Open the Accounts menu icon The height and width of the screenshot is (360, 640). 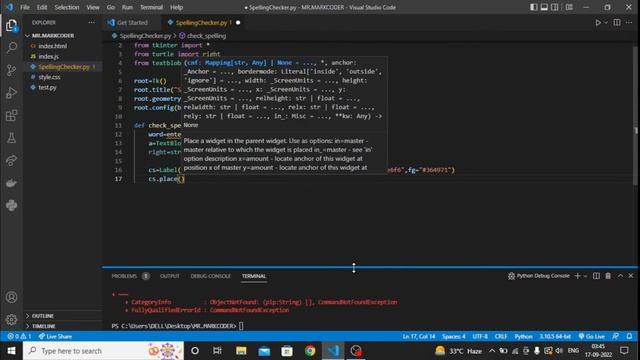point(11,297)
